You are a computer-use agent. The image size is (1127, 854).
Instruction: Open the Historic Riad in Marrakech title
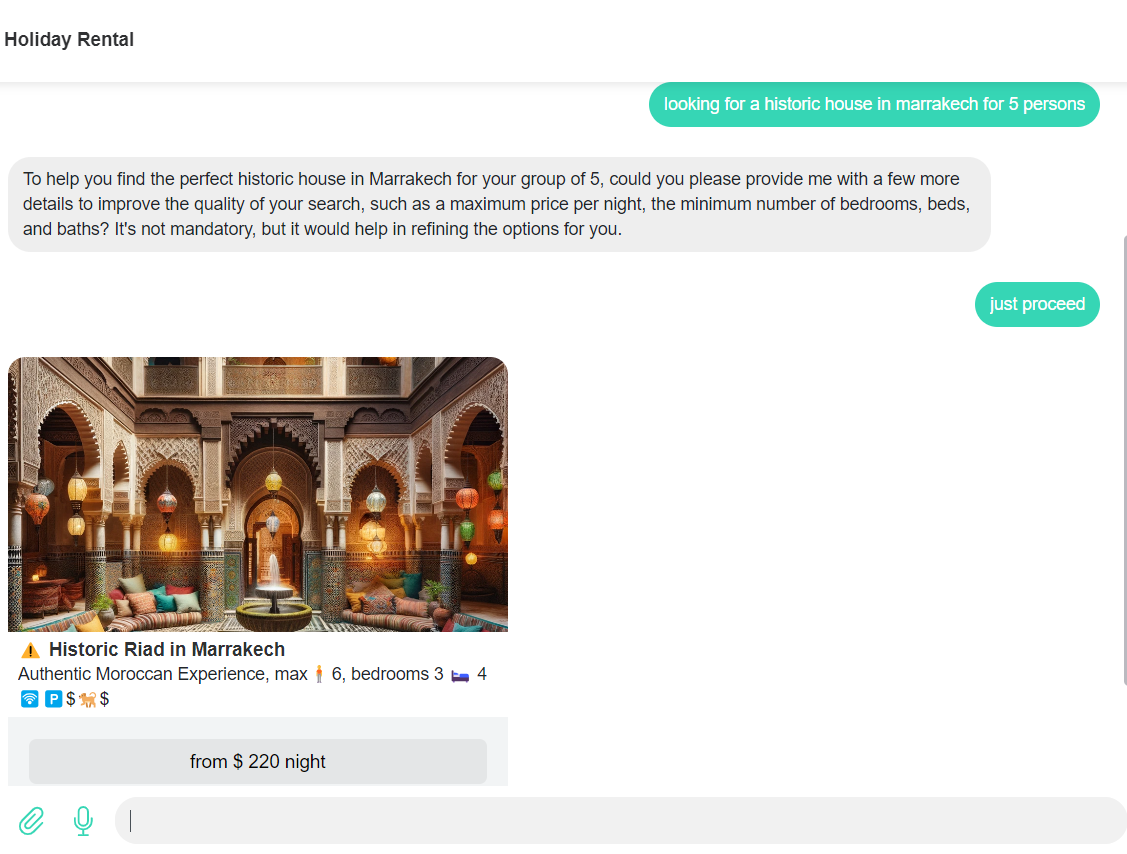pos(167,650)
